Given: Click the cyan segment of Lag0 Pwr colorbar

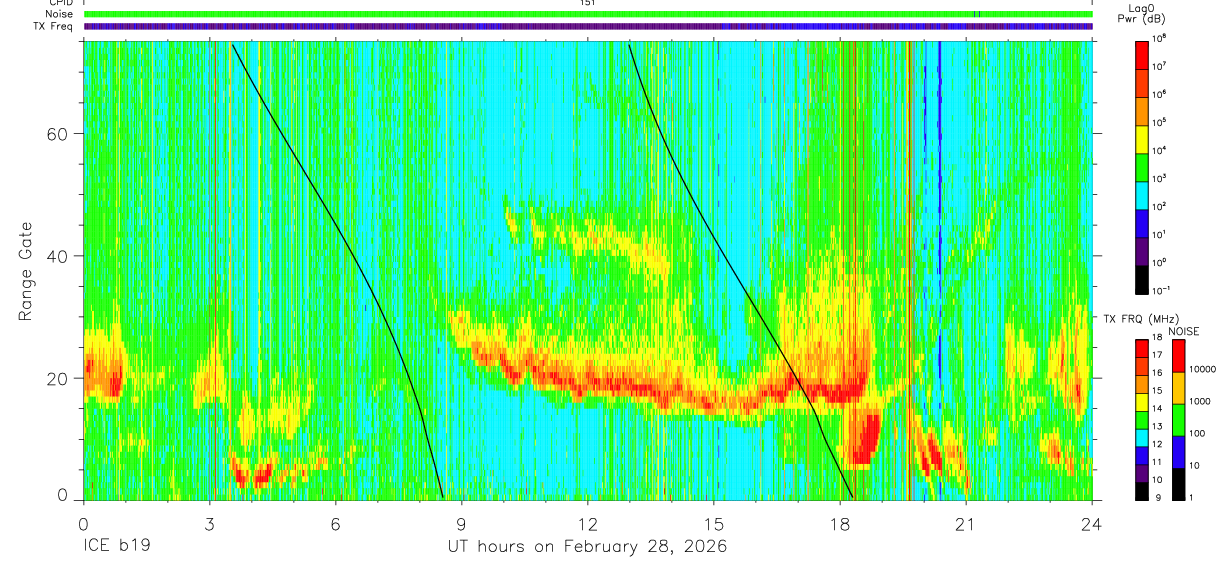Looking at the screenshot, I should coord(1142,194).
